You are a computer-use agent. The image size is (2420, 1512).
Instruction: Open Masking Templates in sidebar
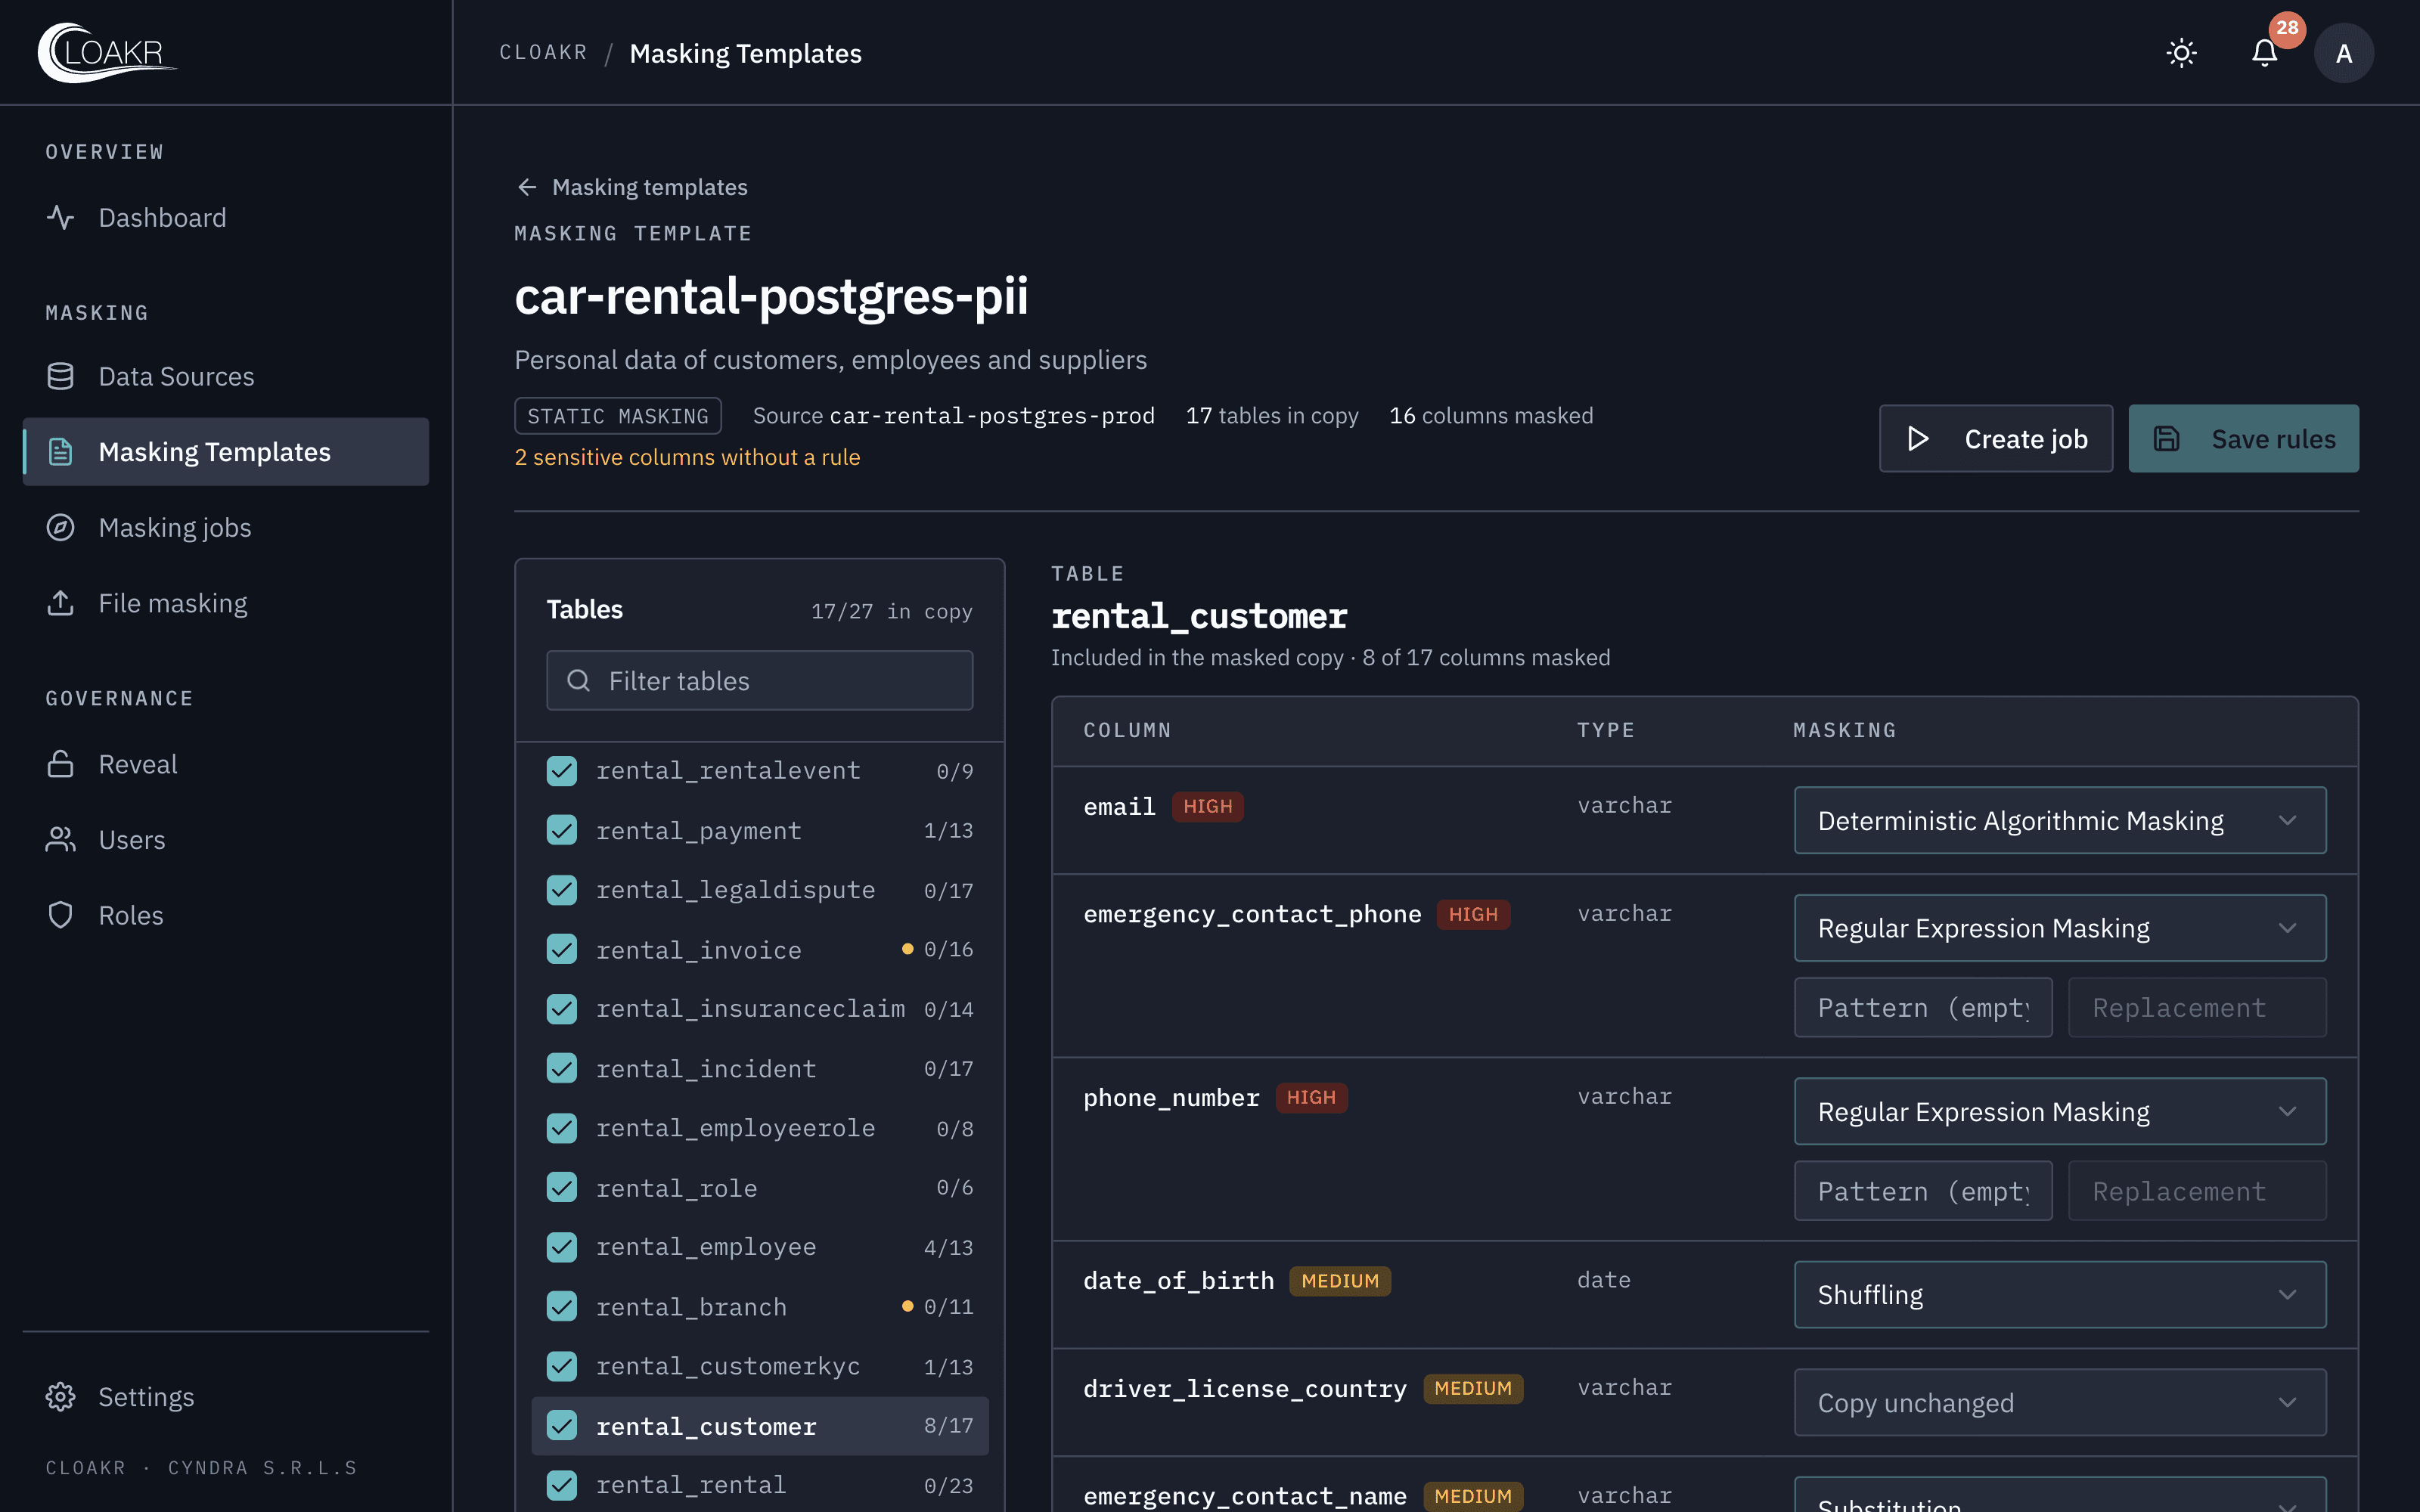tap(226, 452)
